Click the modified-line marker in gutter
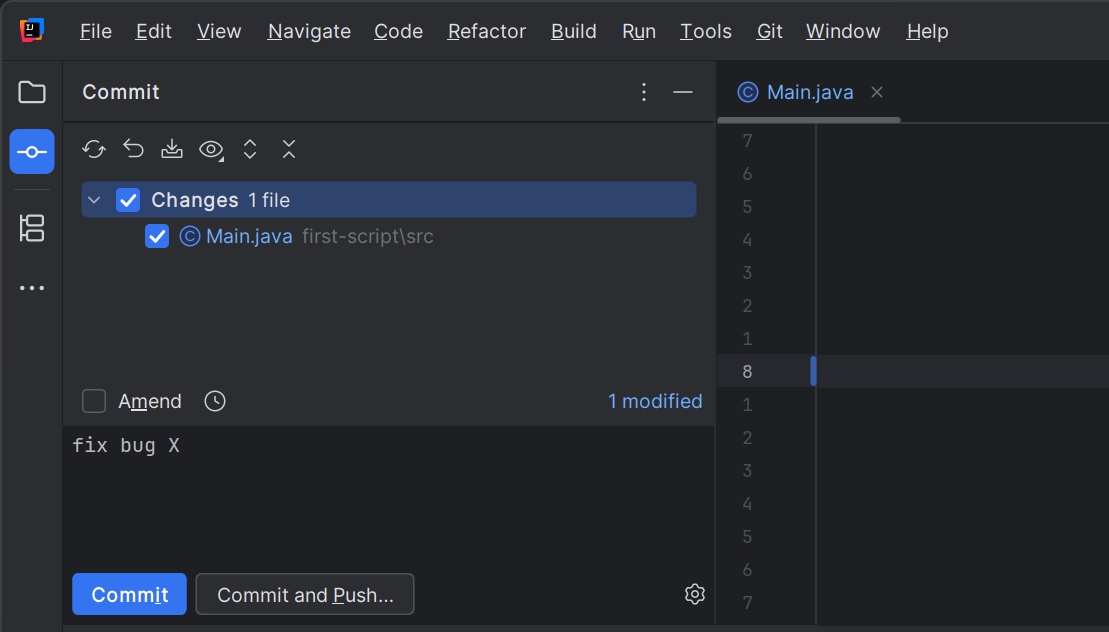1109x632 pixels. pos(813,371)
